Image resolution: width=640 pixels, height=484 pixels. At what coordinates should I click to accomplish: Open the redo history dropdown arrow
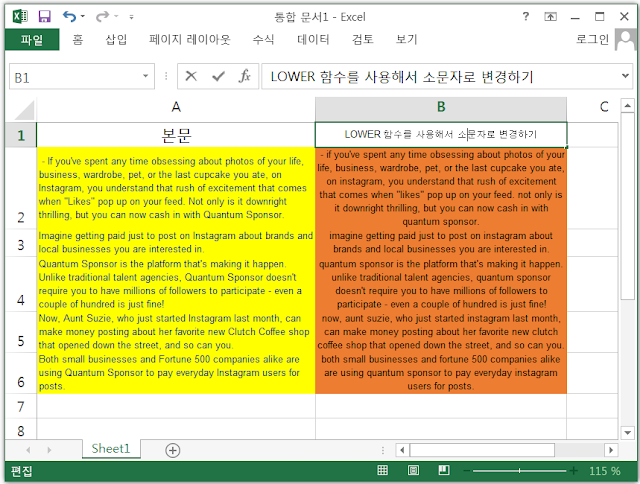pyautogui.click(x=116, y=17)
